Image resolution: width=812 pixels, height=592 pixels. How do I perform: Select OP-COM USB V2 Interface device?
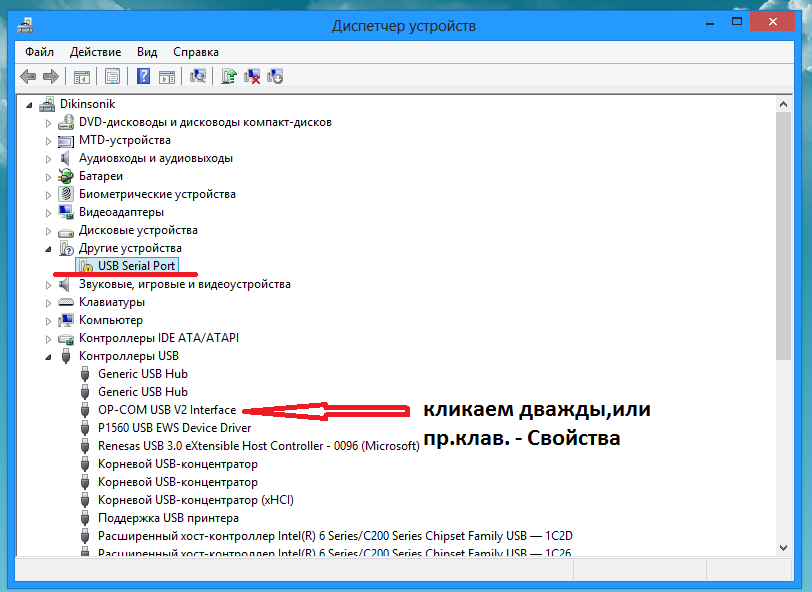click(166, 410)
